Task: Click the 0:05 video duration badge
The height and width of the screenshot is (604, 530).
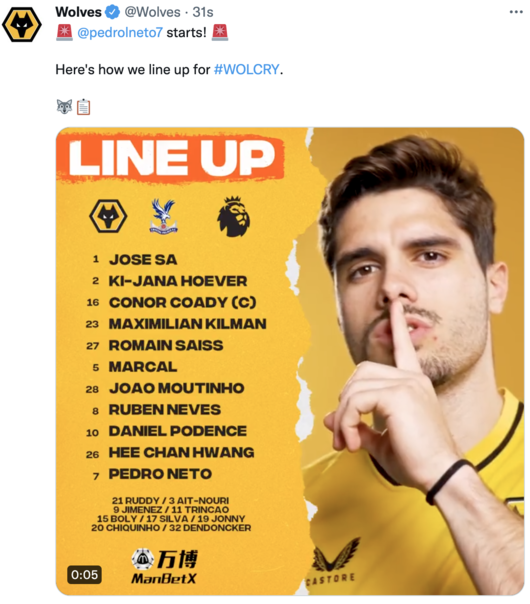Action: click(x=84, y=575)
